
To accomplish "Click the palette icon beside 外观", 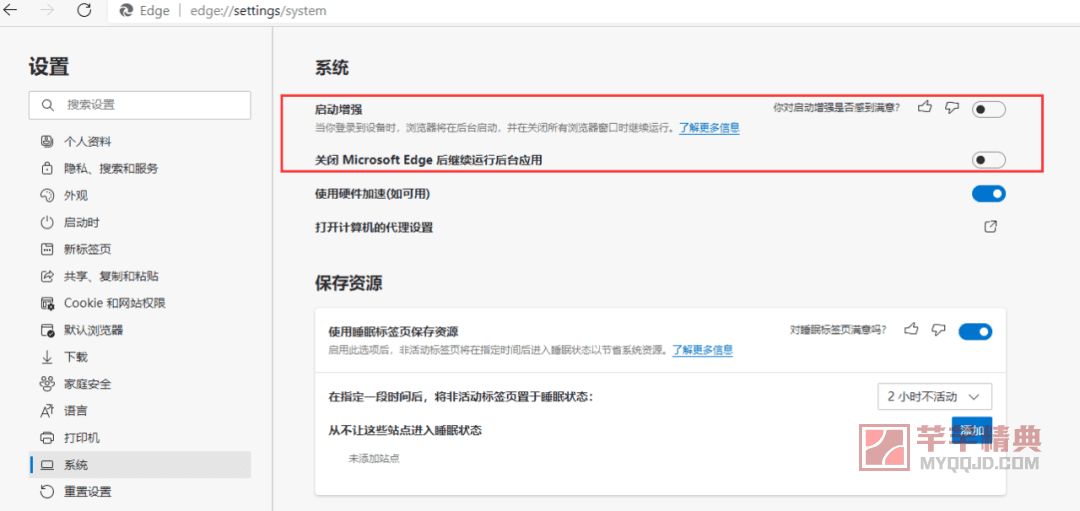I will (x=48, y=196).
